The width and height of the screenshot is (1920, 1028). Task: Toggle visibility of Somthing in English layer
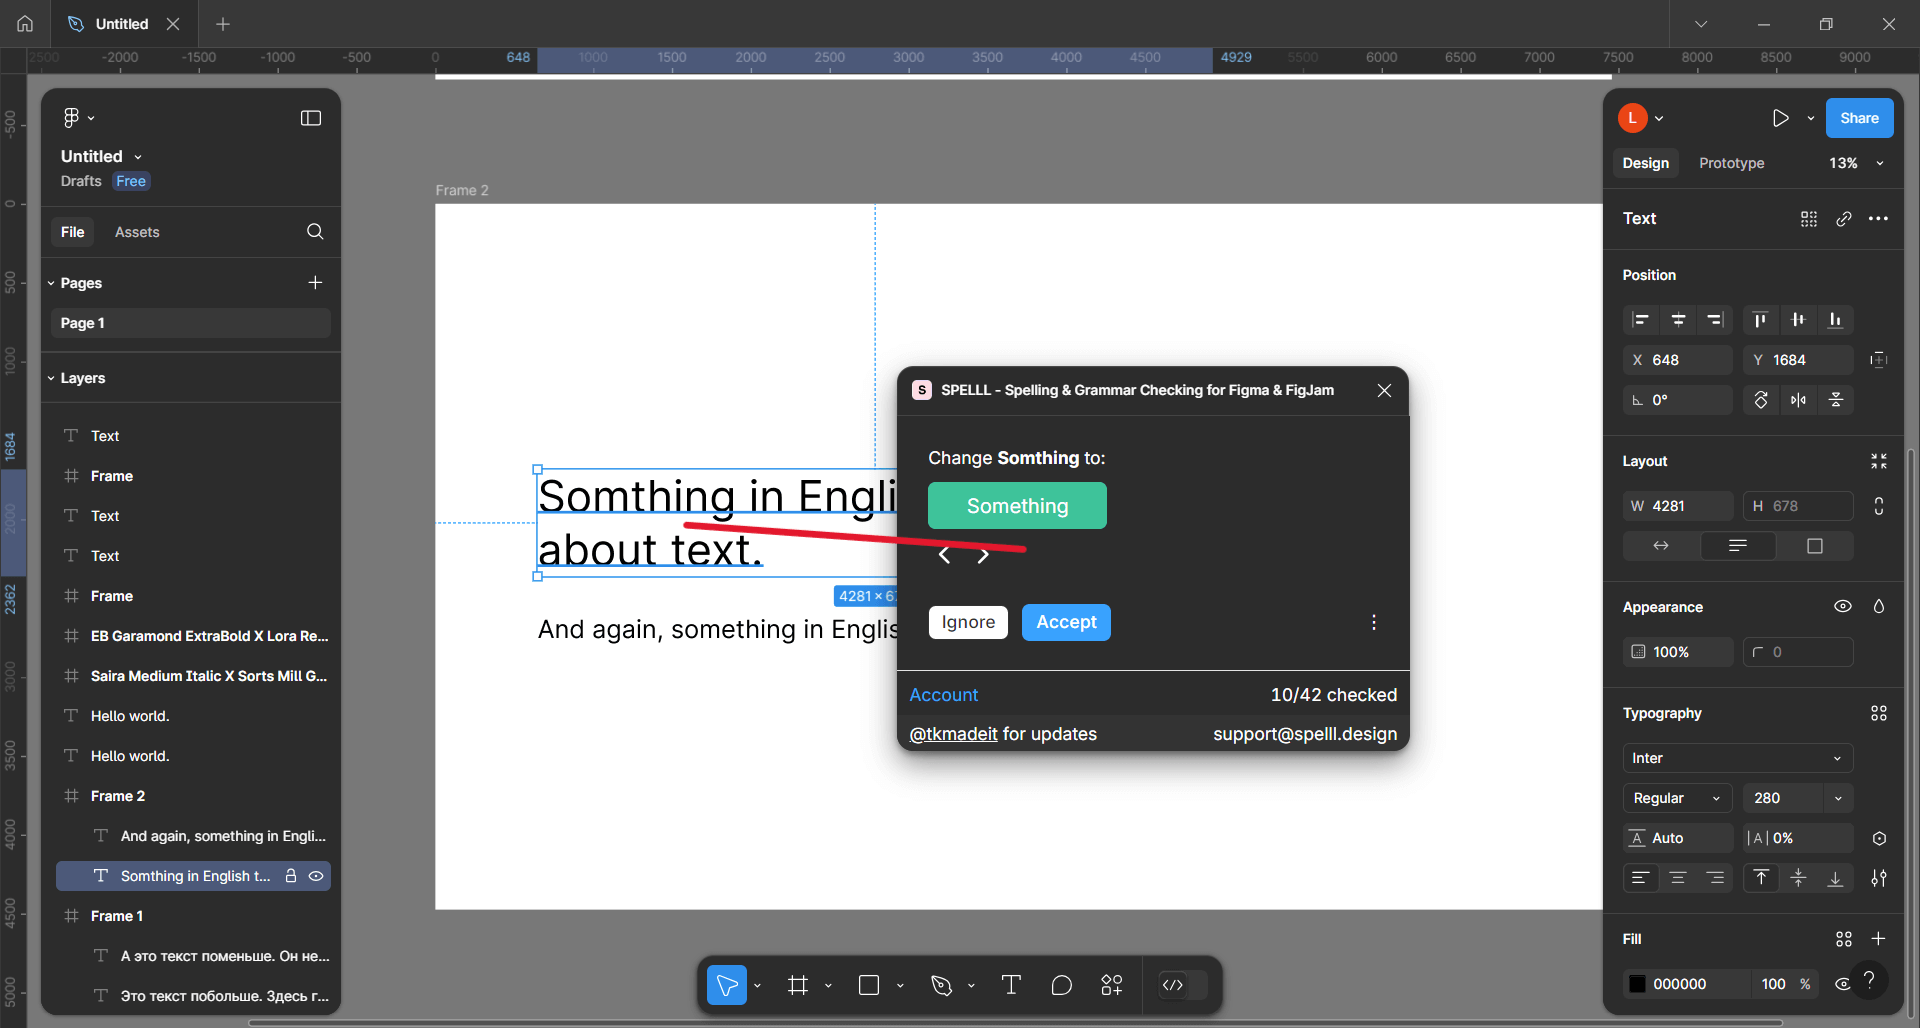point(316,876)
